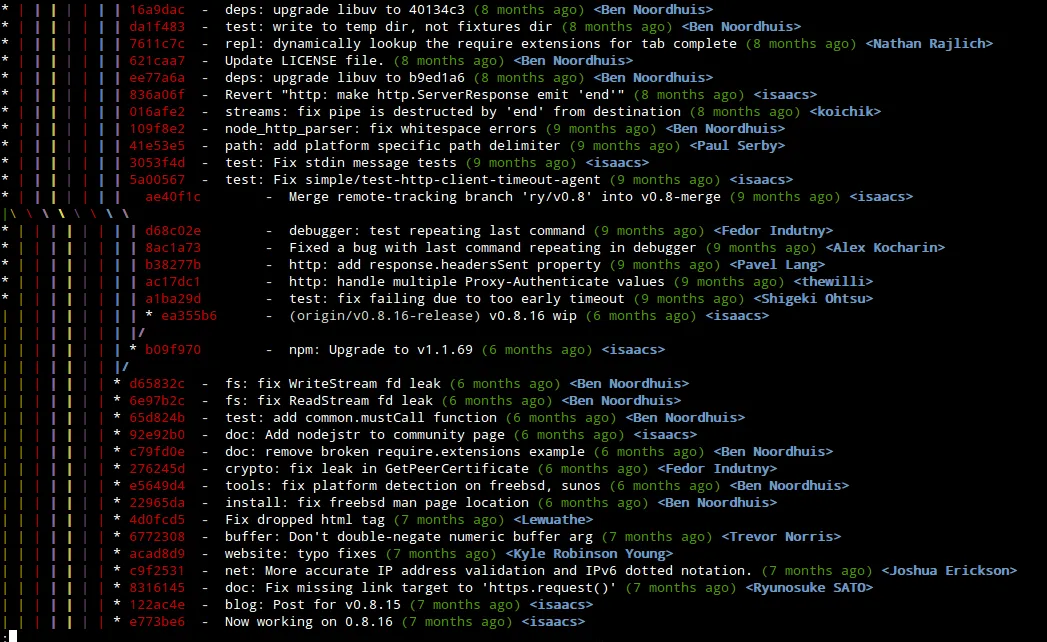The image size is (1047, 642).
Task: Click author name <Pavel Lang>
Action: (777, 265)
